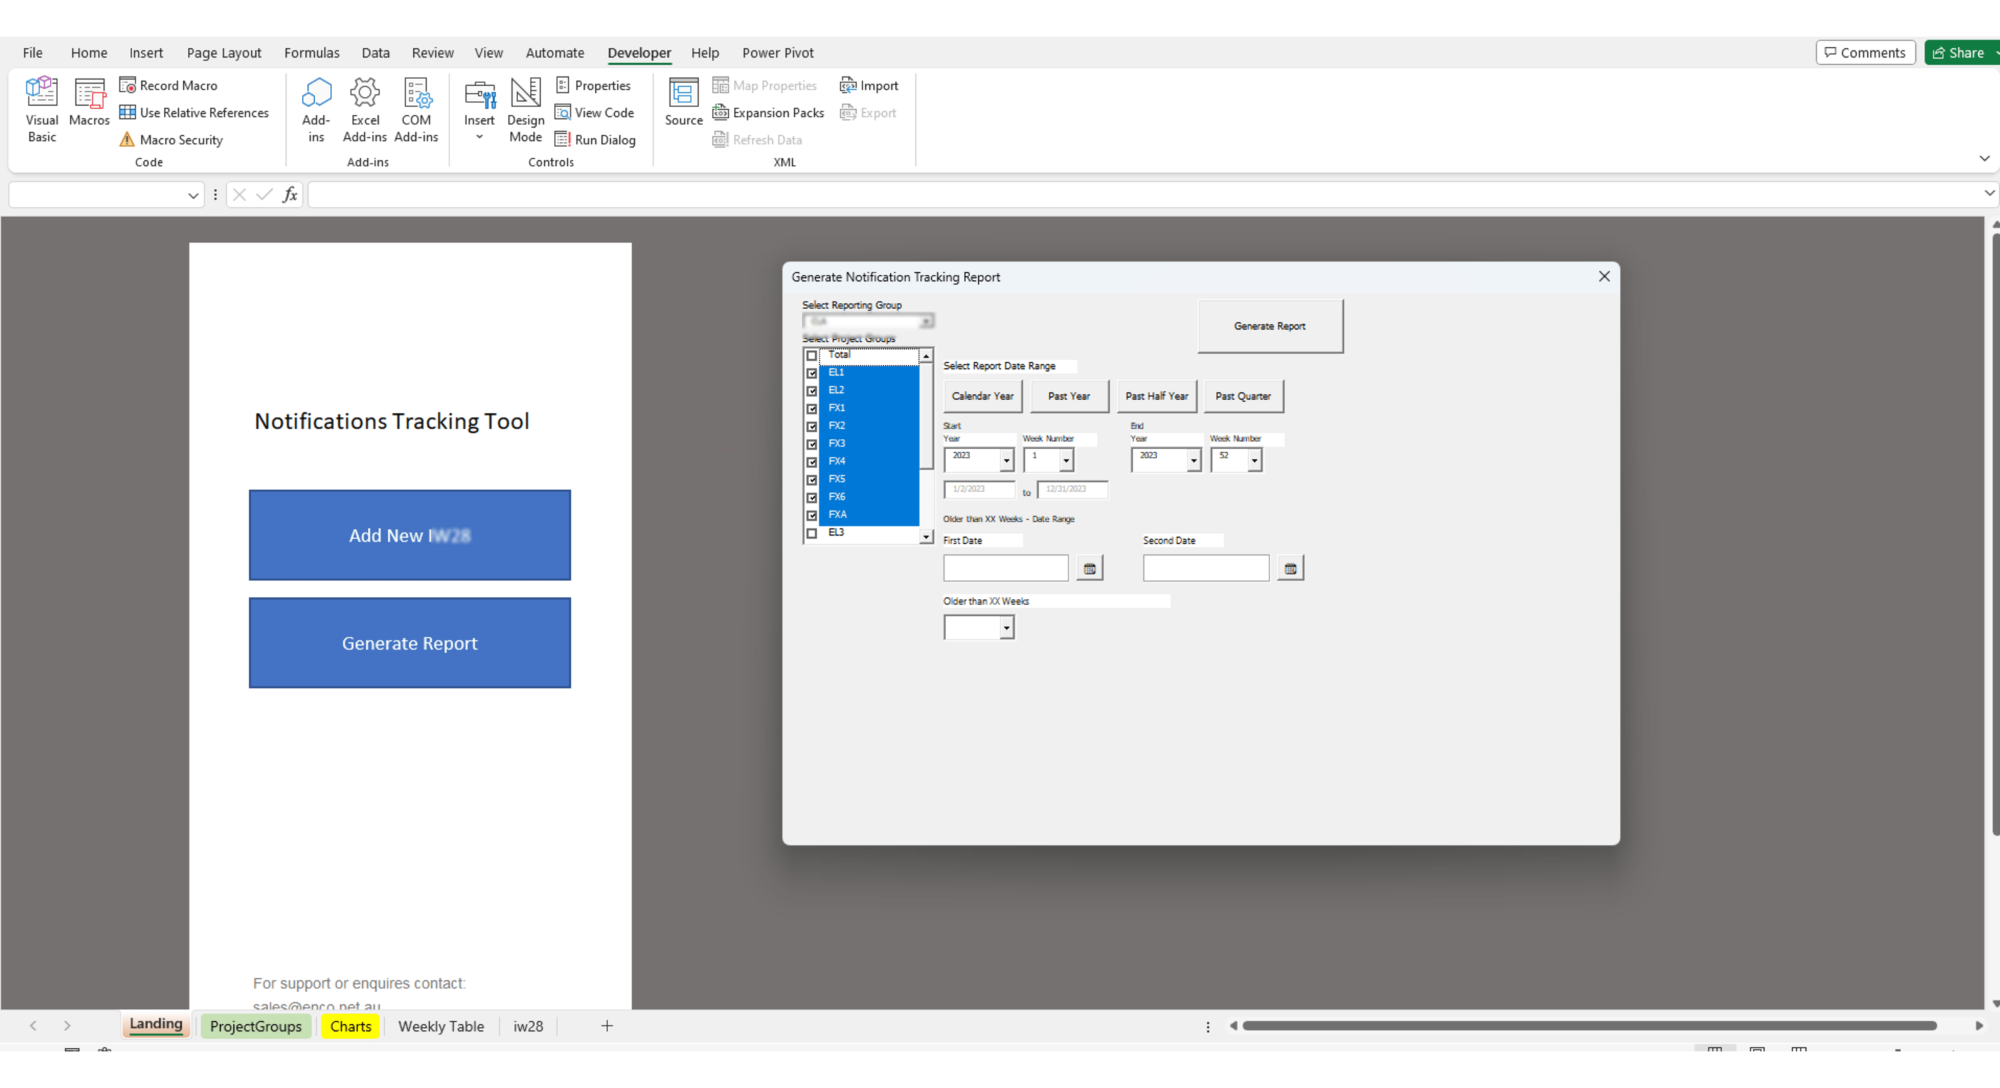Expand the Name Box dropdown
Image resolution: width=2000 pixels, height=1088 pixels.
(x=193, y=195)
